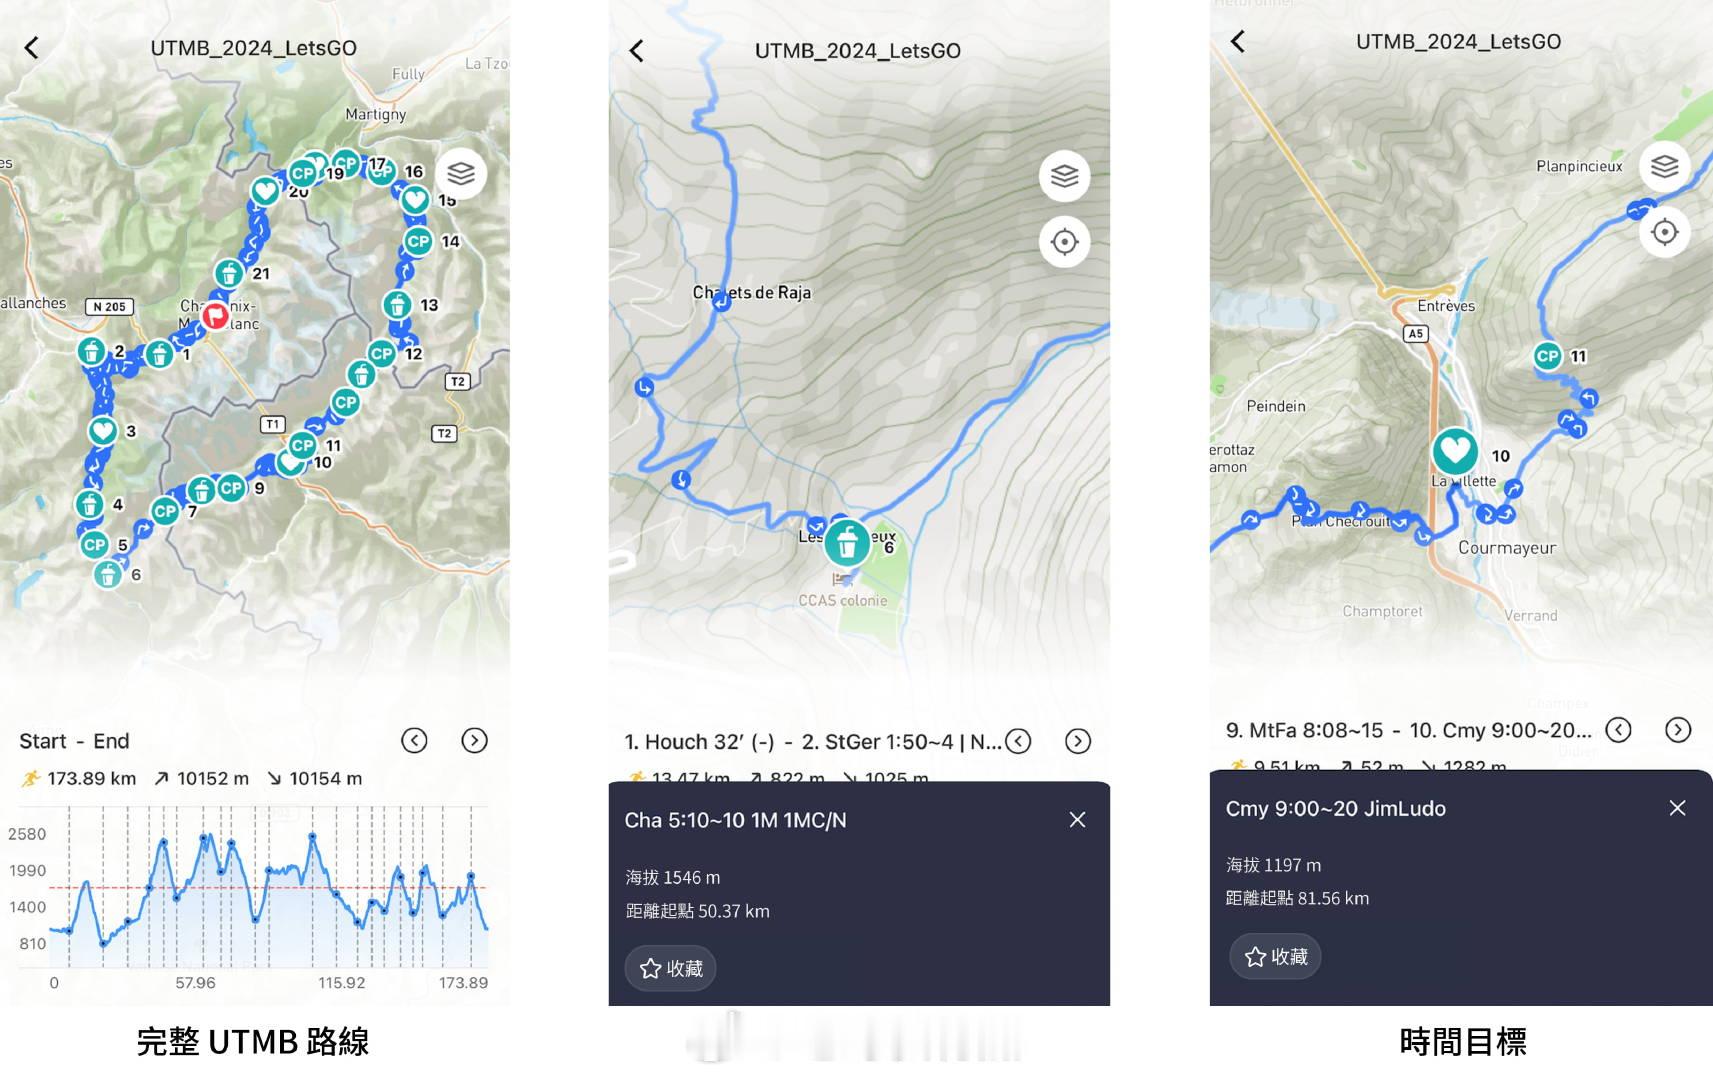Toggle 收藏 star for the Cmy waypoint
This screenshot has height=1080, width=1713.
[1275, 956]
